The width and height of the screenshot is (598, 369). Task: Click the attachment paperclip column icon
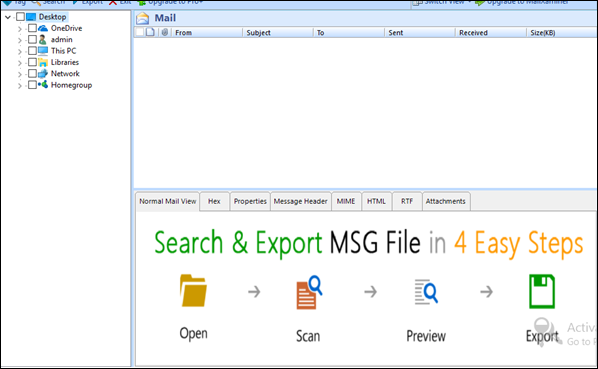tap(164, 32)
